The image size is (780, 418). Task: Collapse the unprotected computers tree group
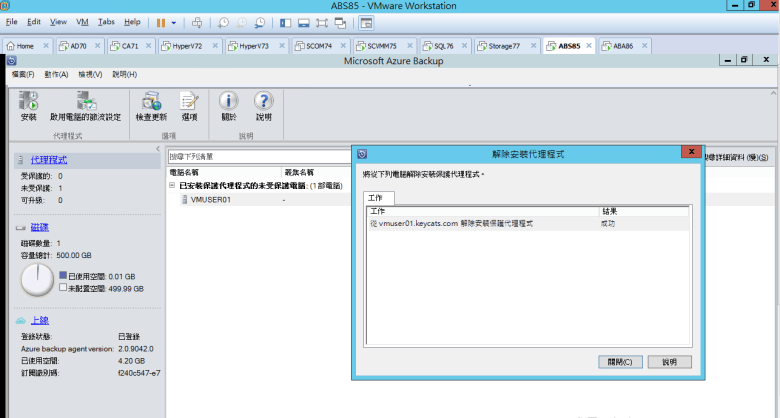(x=172, y=186)
